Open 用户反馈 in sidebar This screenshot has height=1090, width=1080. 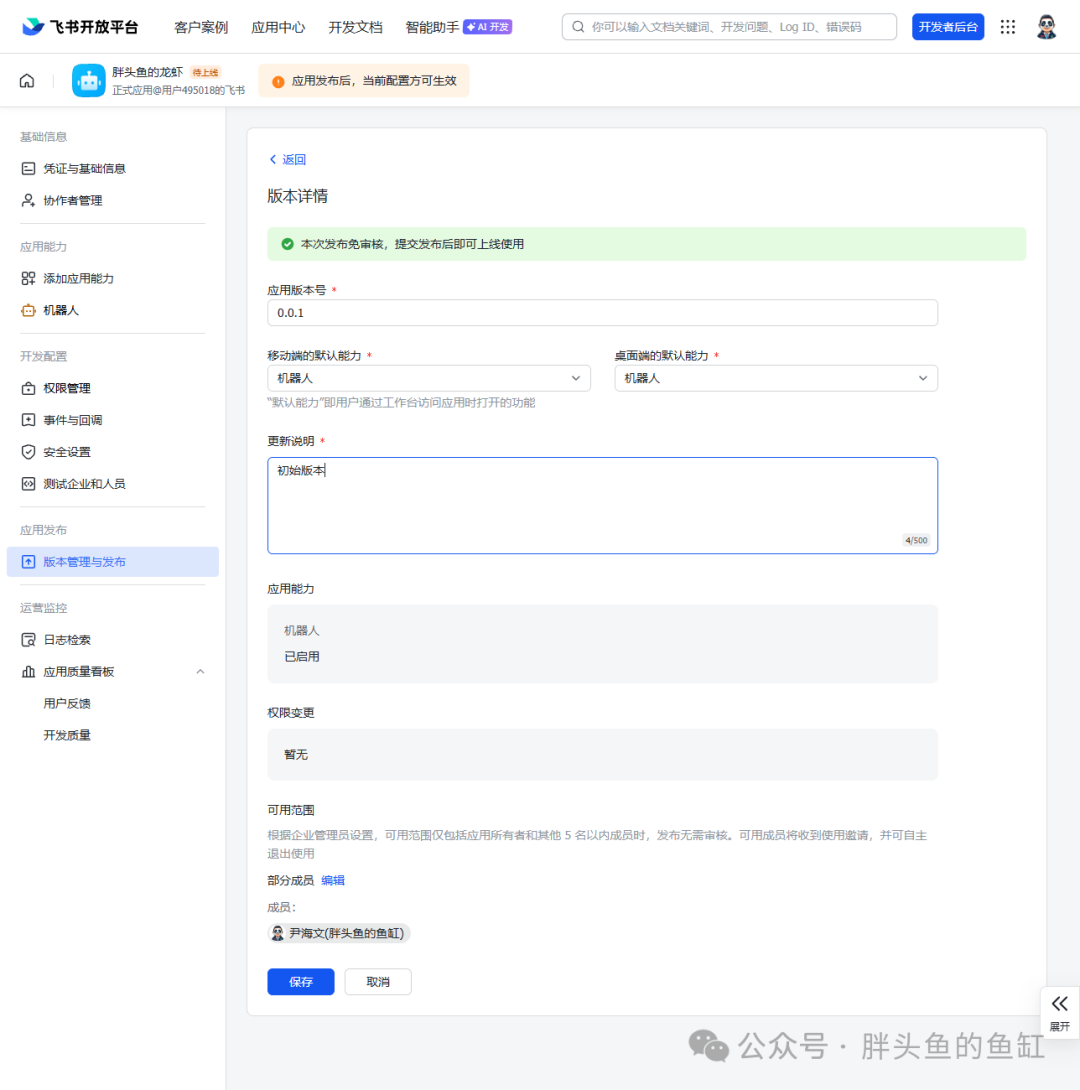(x=67, y=703)
